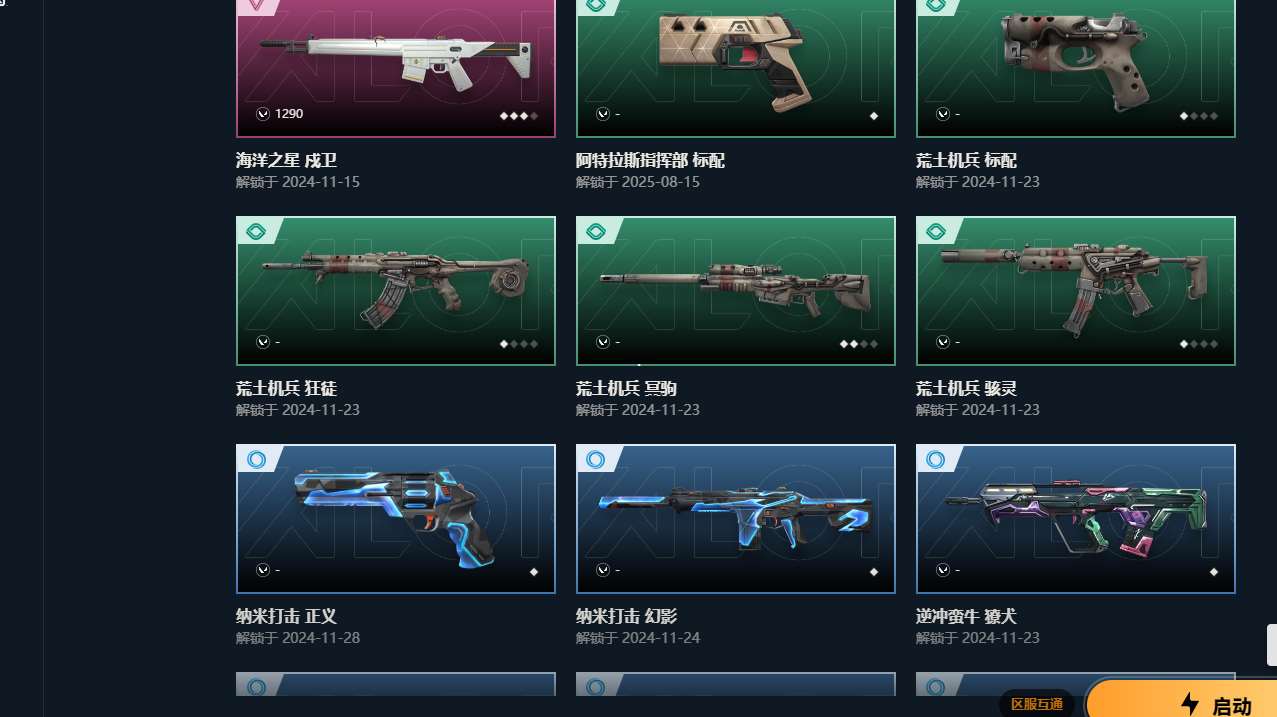Screen dimensions: 1277x717
Task: Click upgrade level diamonds on 荒土机兵 冥驹
Action: coord(859,344)
